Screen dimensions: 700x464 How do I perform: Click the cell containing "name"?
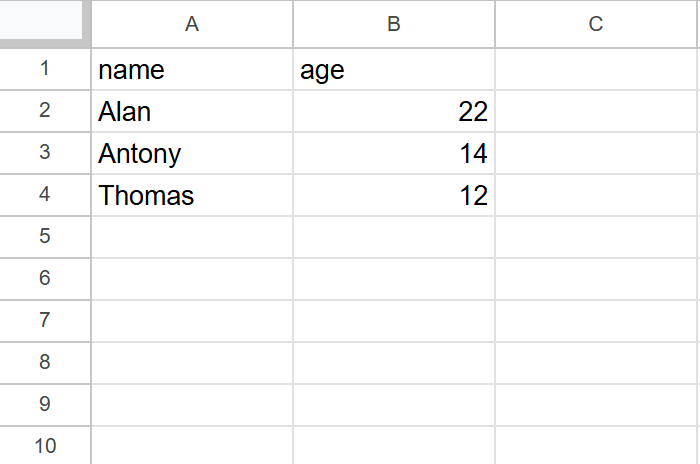pos(192,70)
